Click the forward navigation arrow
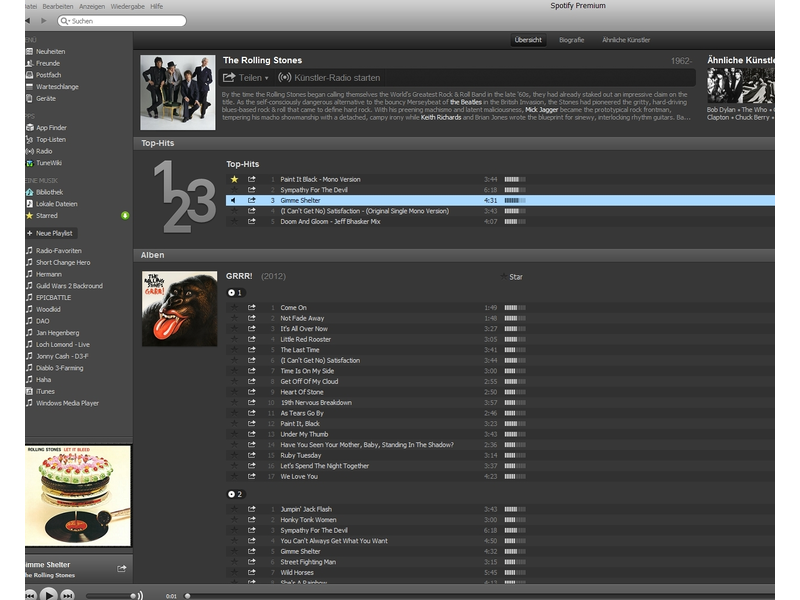This screenshot has width=800, height=600. point(44,20)
